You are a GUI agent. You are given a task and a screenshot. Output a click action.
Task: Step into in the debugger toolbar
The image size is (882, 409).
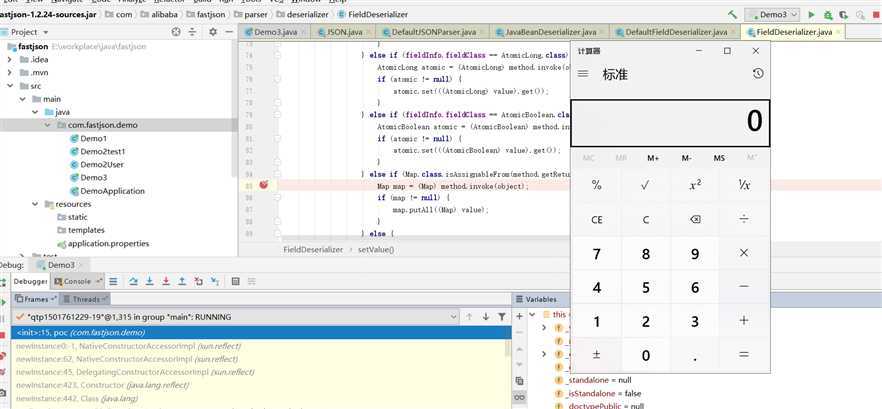pos(150,281)
